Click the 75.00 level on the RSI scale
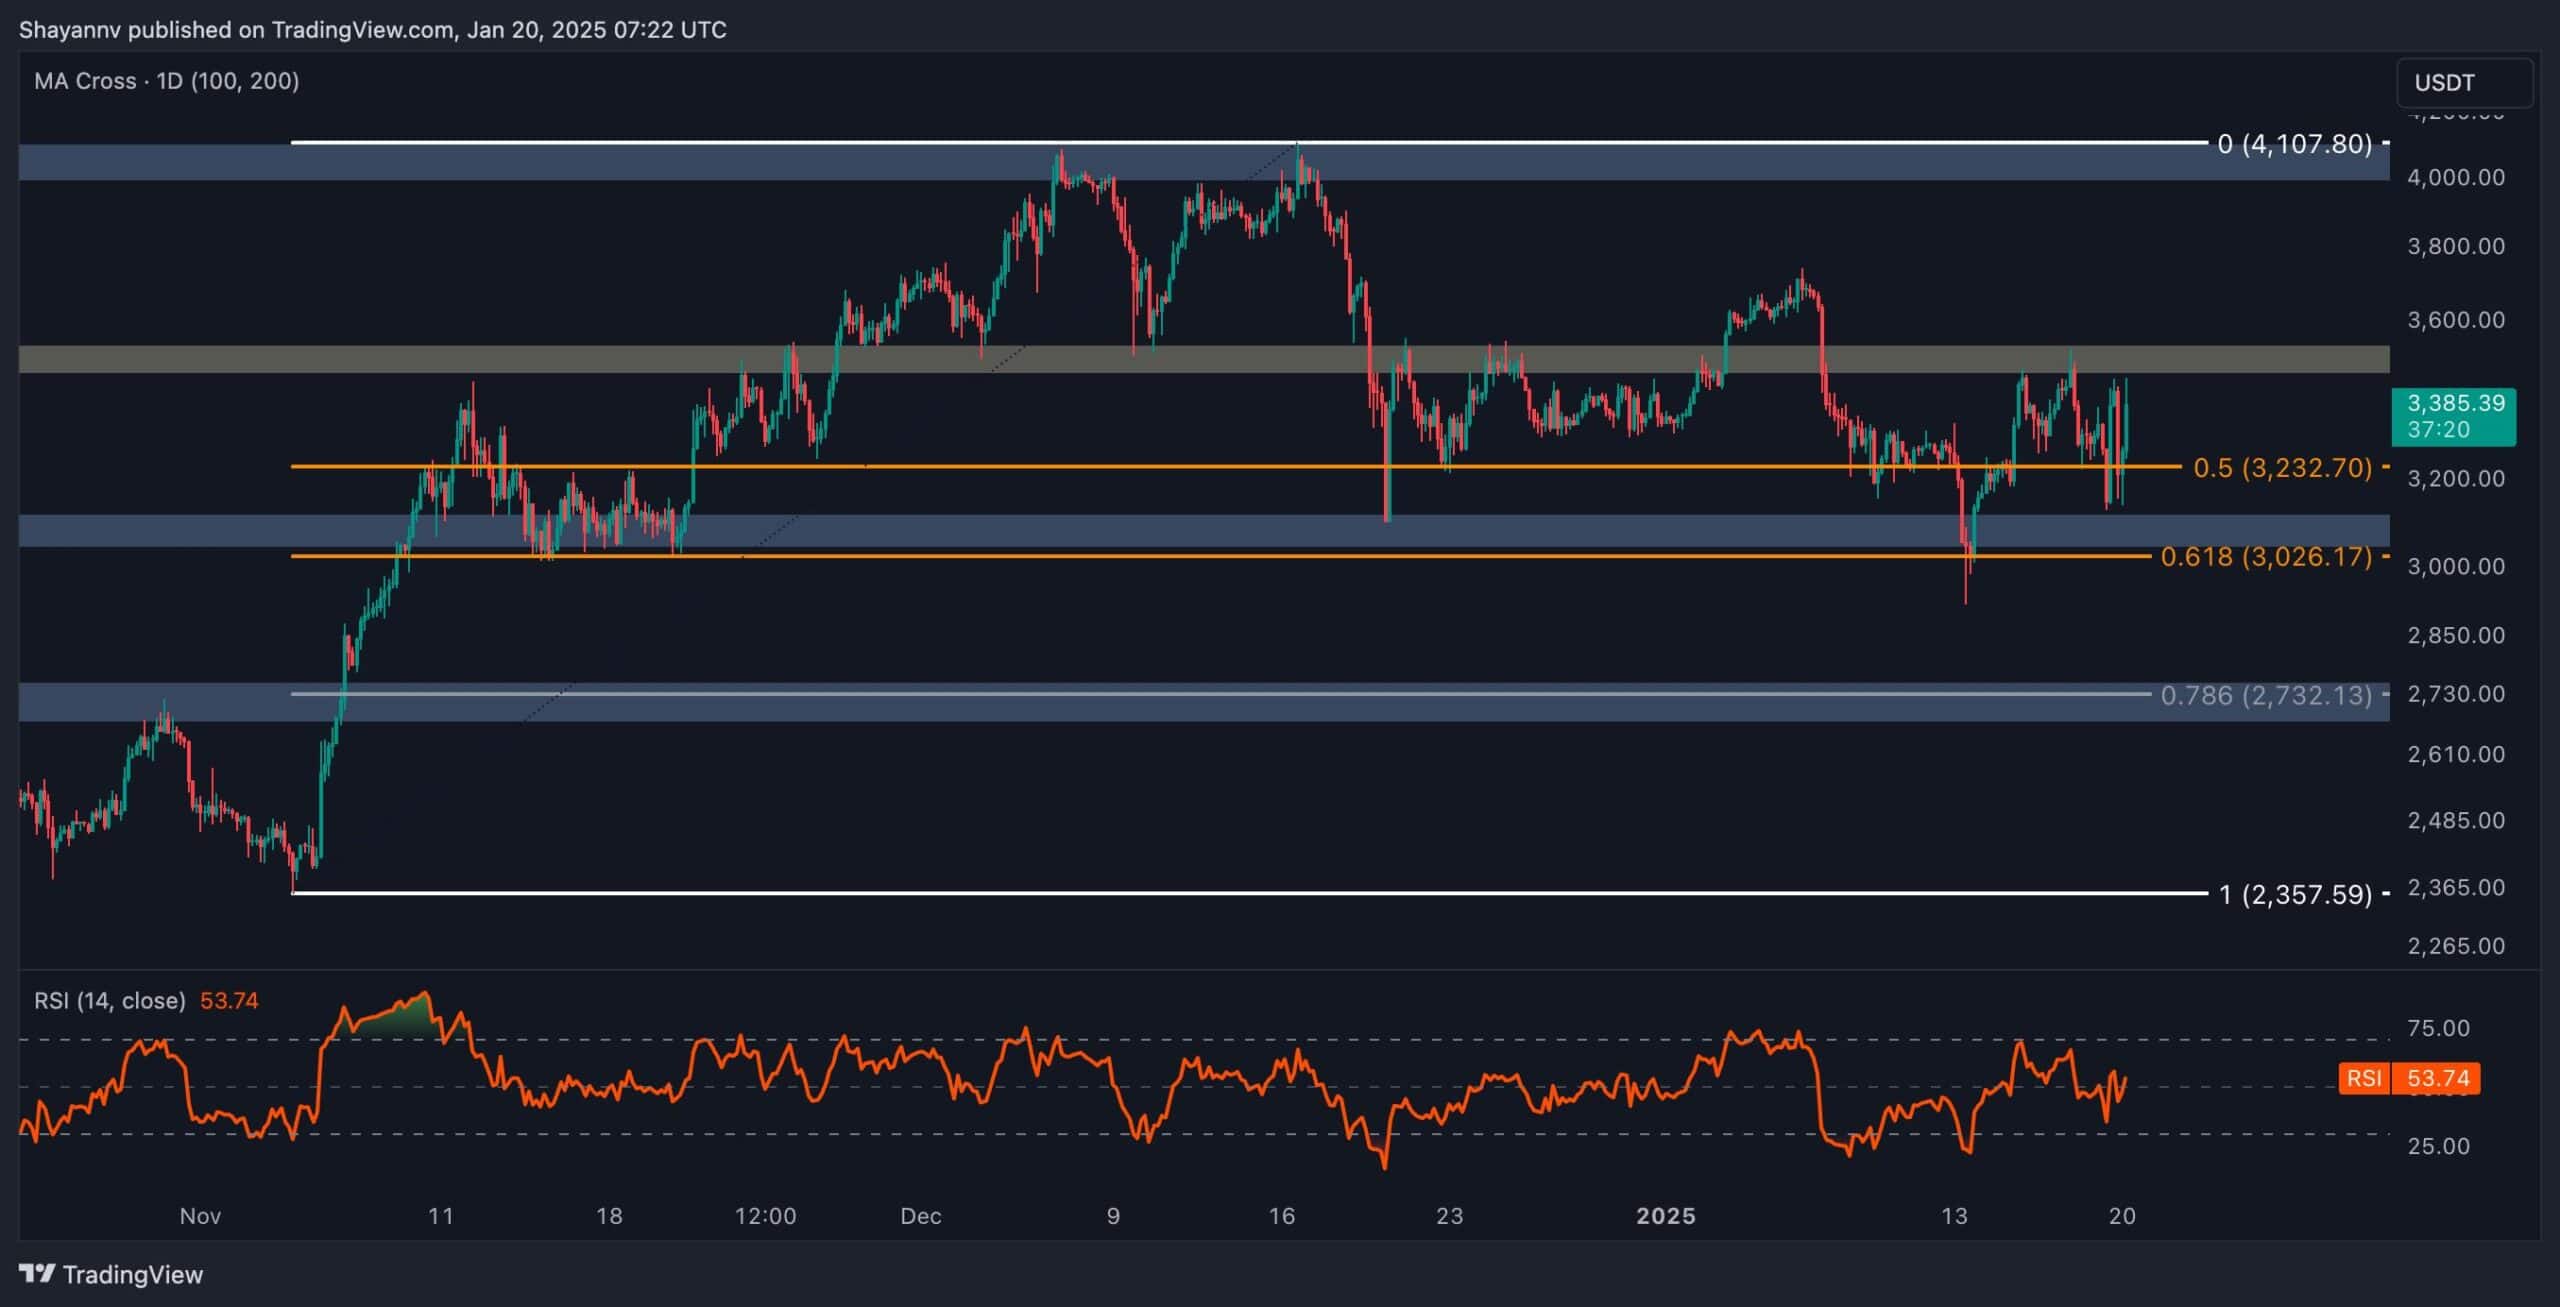Image resolution: width=2560 pixels, height=1307 pixels. point(2439,1028)
